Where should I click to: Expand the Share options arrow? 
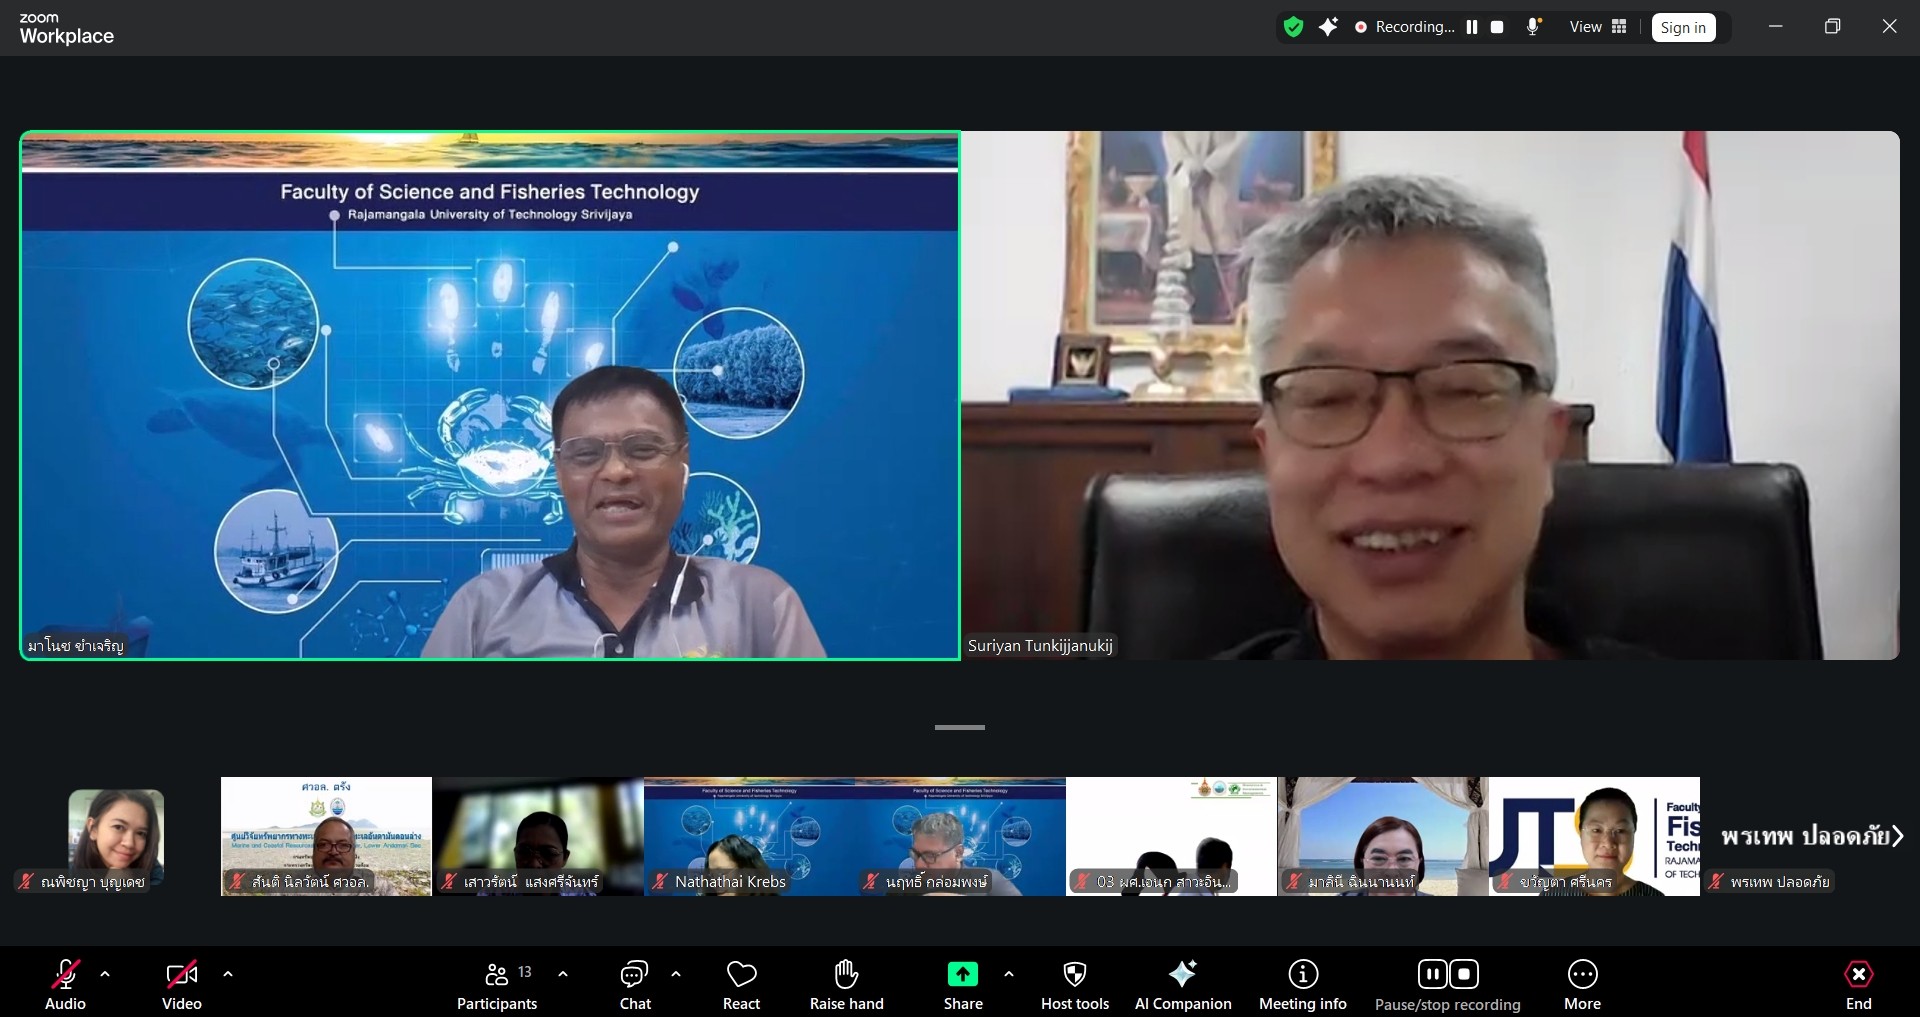pyautogui.click(x=1008, y=974)
